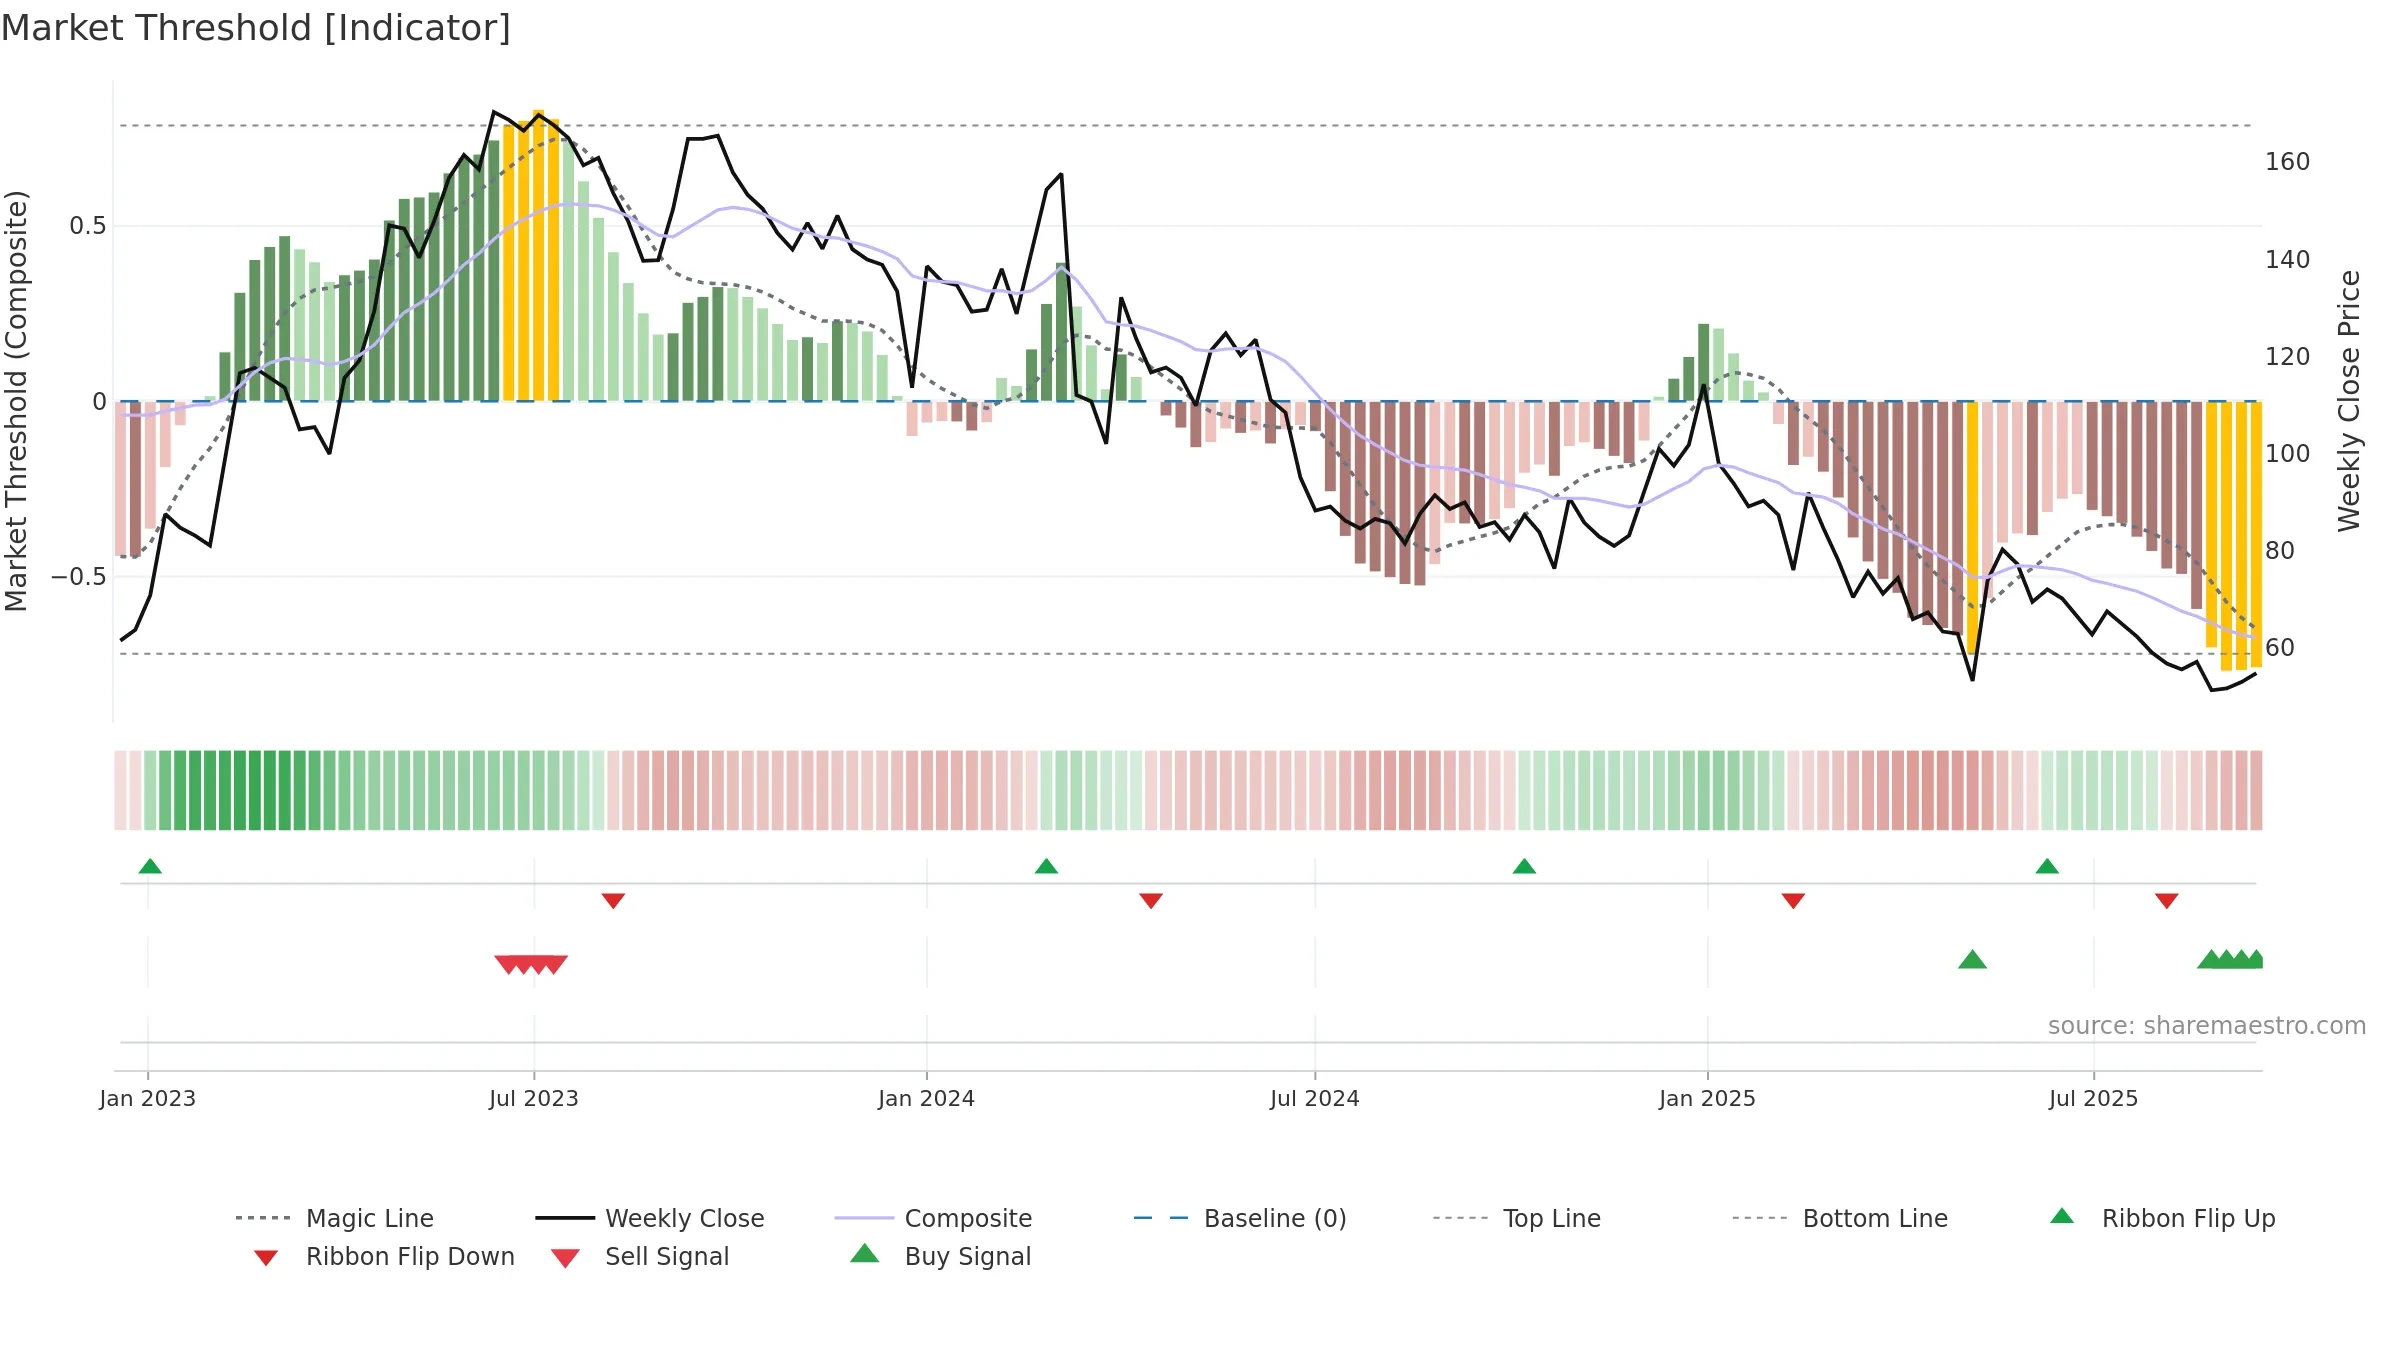Click the Jul 2025 x-axis label
The width and height of the screenshot is (2400, 1350).
tap(2094, 1098)
